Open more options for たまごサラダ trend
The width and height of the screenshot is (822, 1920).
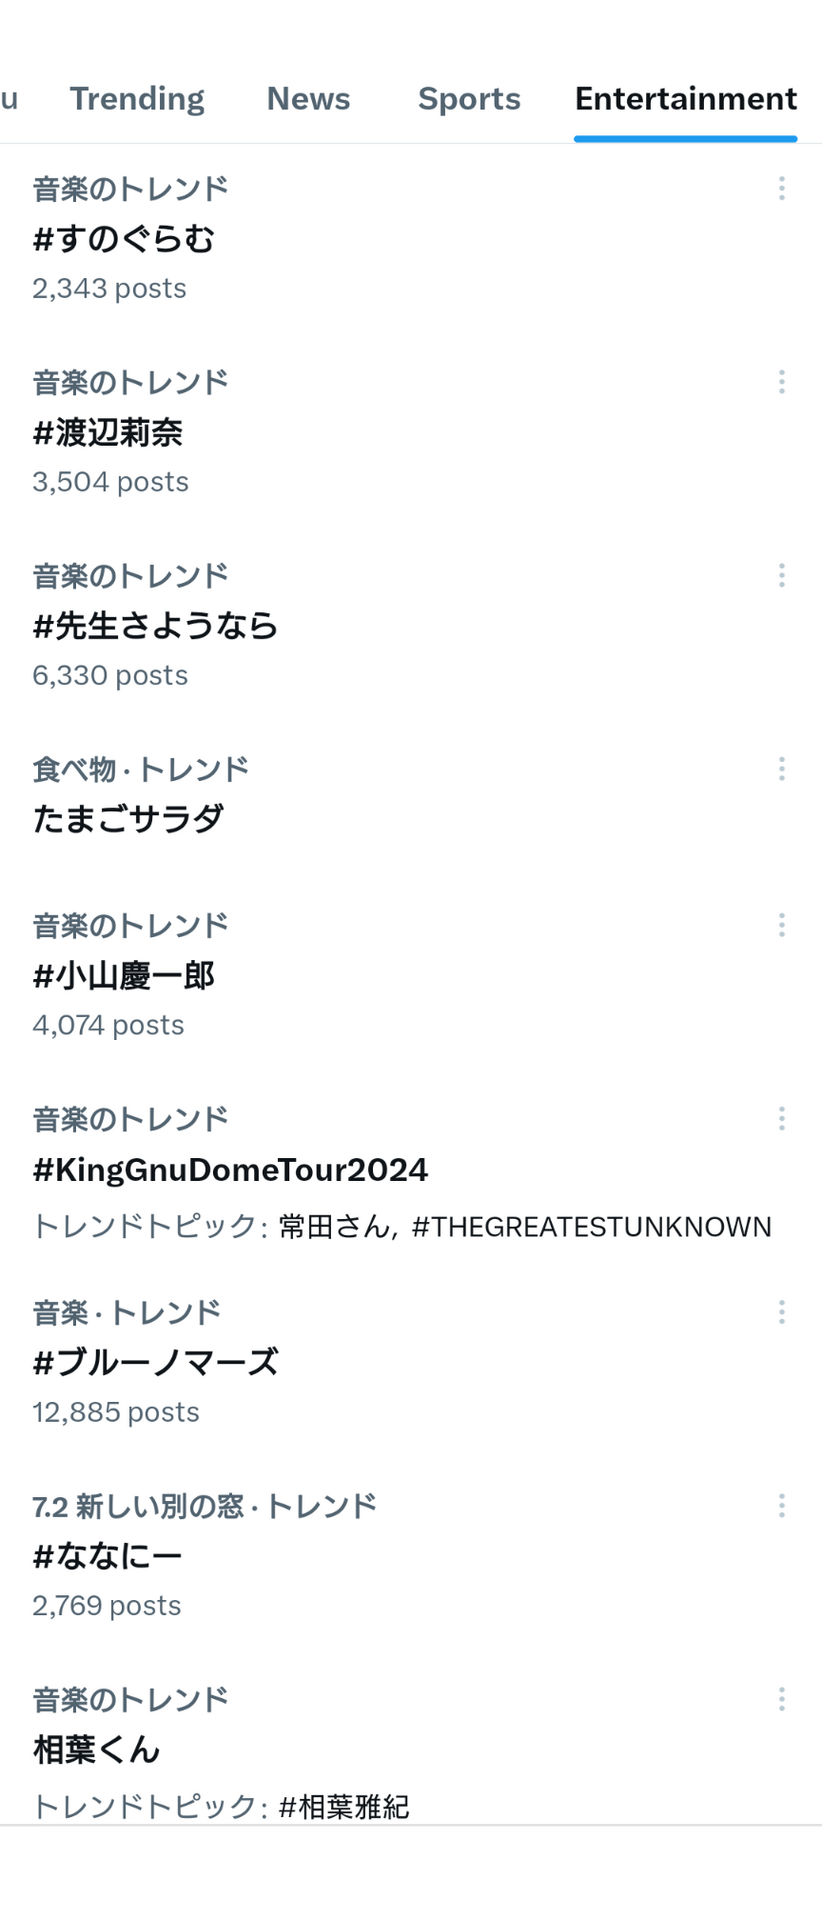781,768
